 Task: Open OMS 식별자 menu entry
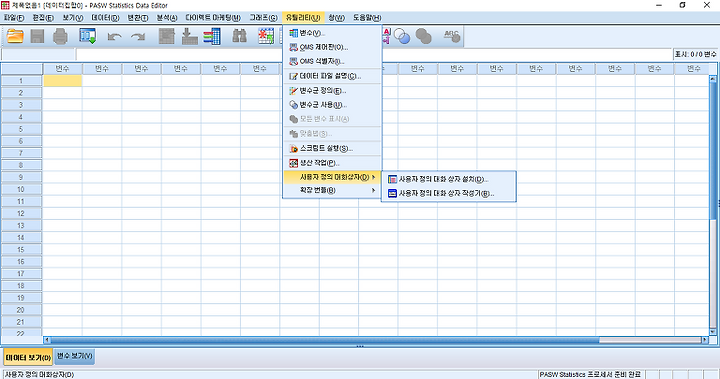332,61
